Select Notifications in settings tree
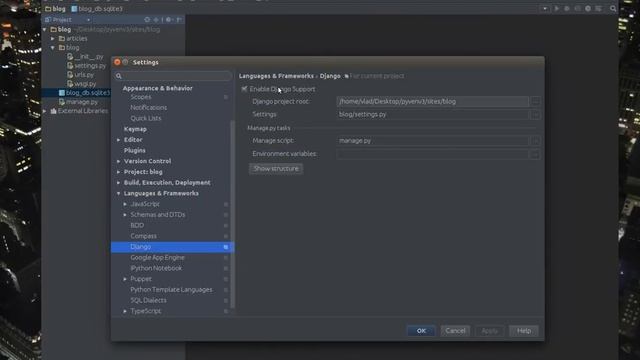The image size is (640, 360). [x=149, y=107]
